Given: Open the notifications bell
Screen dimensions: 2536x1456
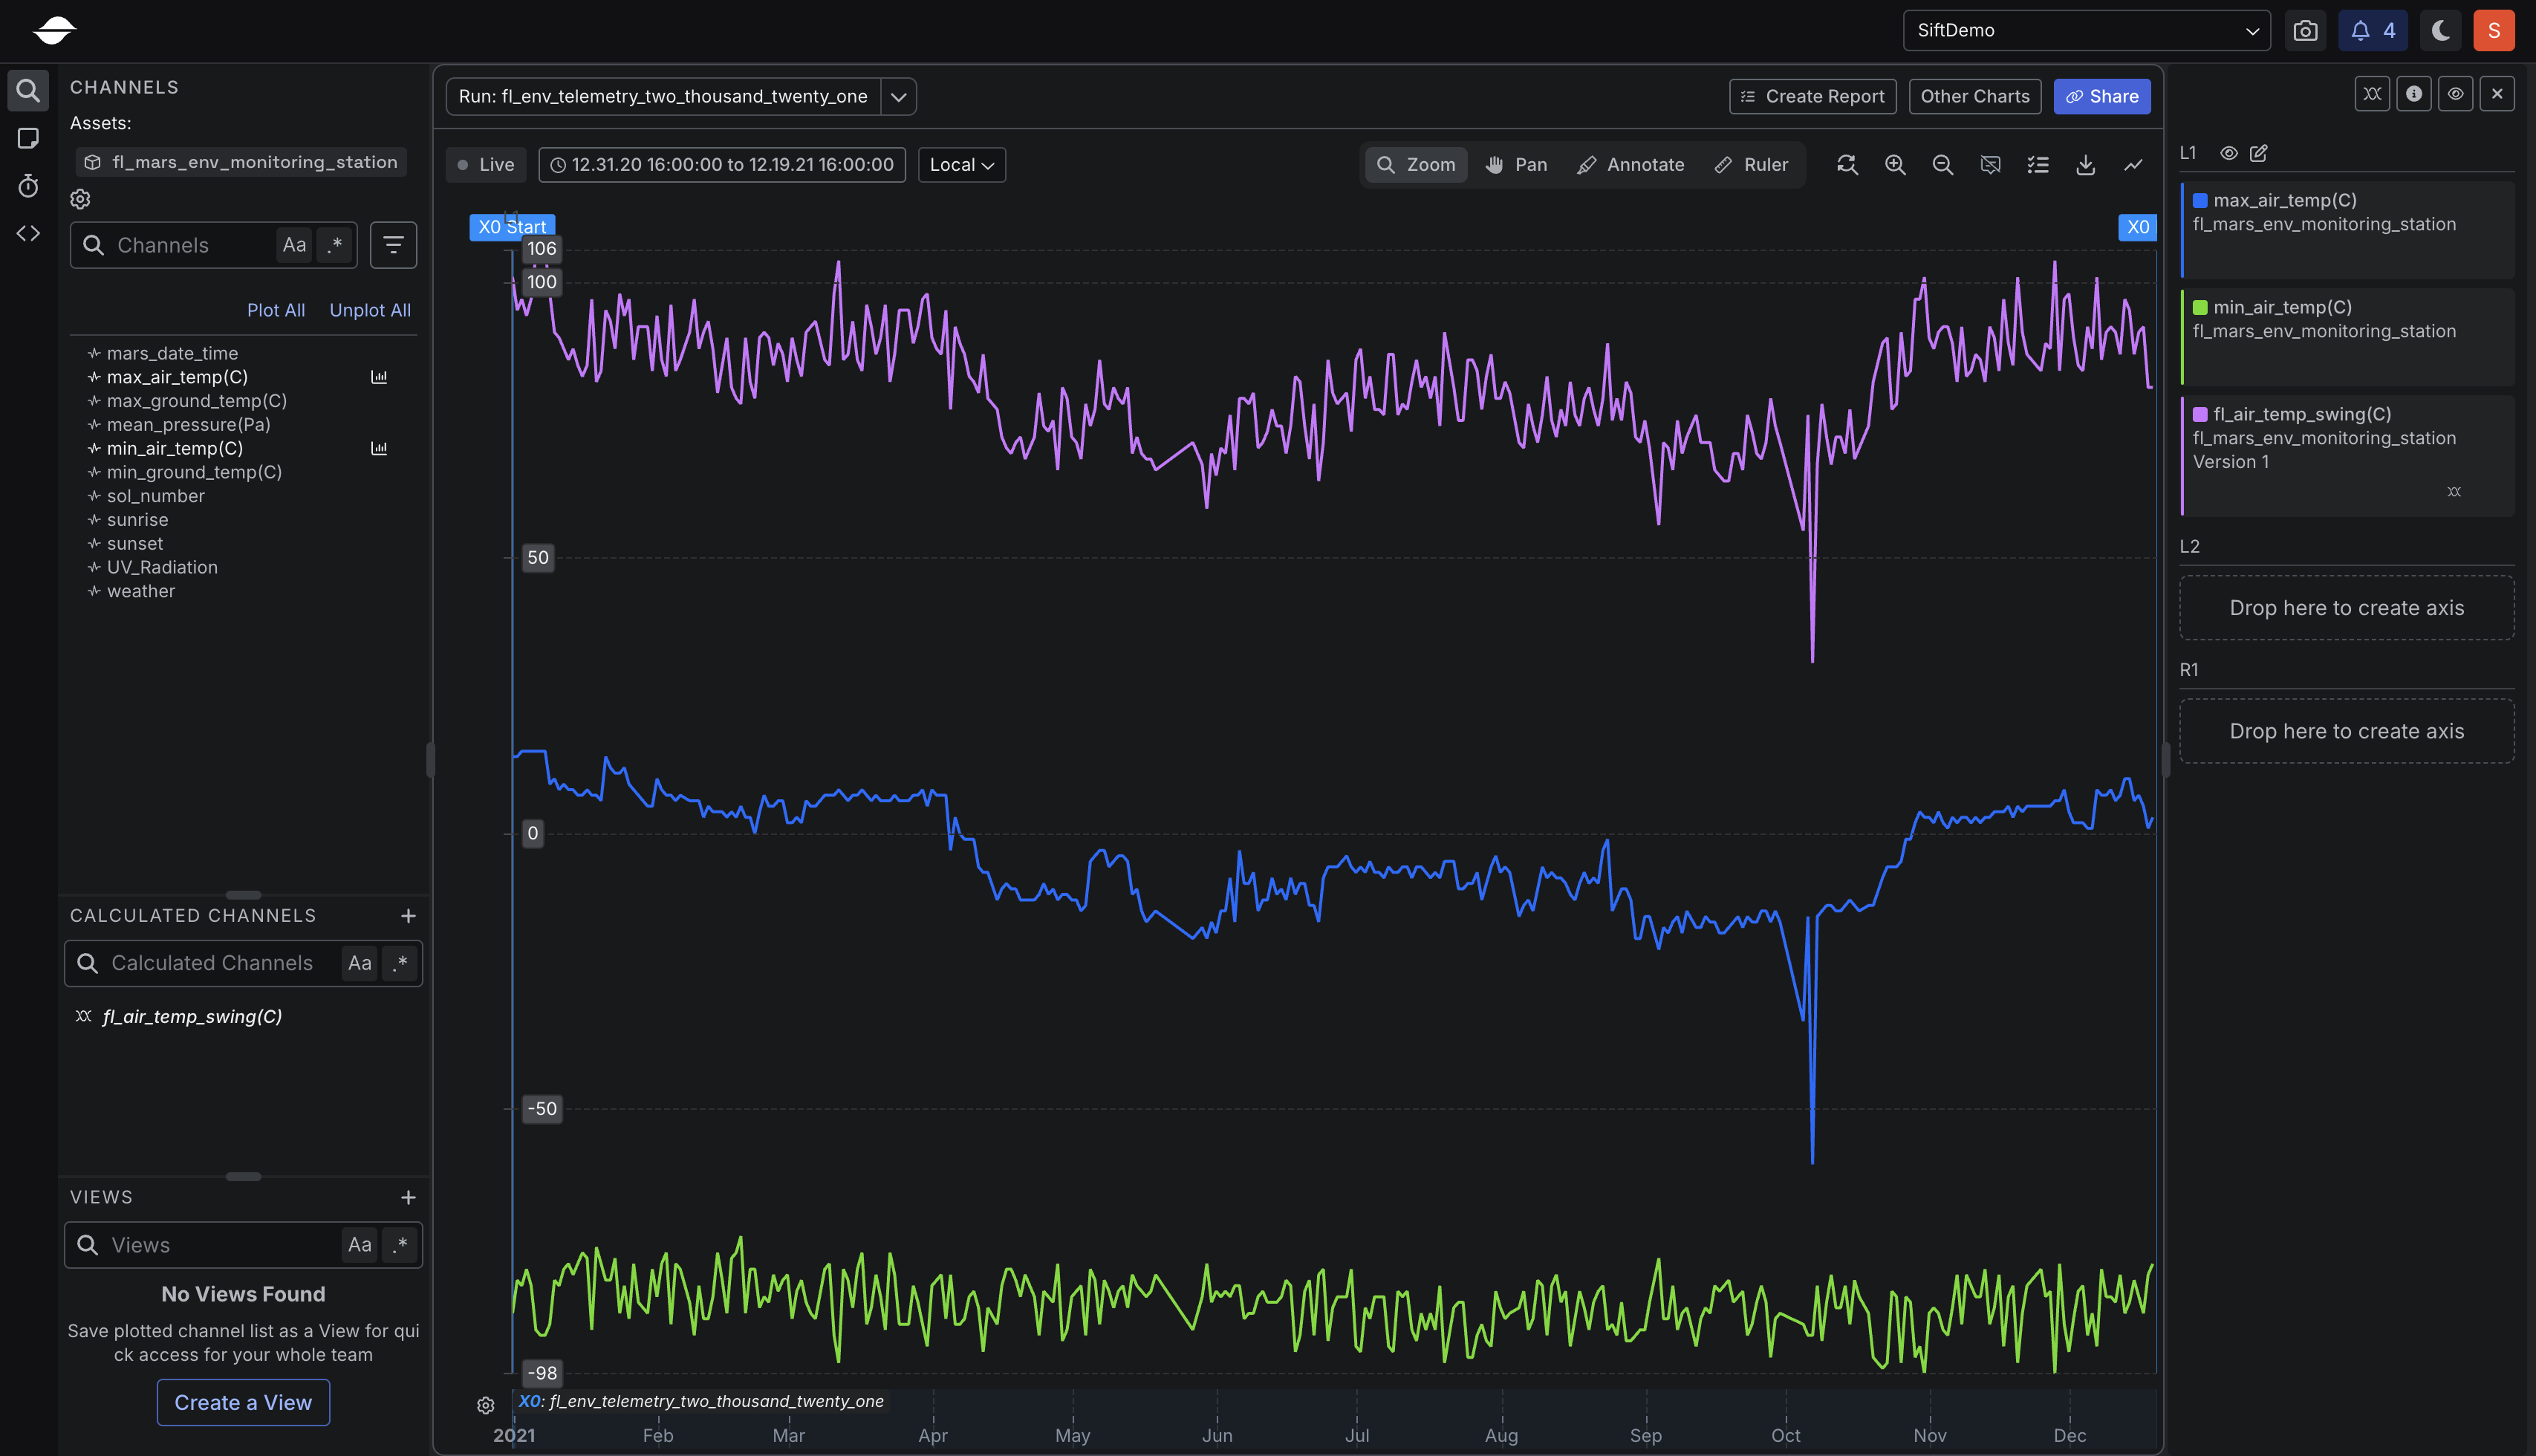Looking at the screenshot, I should point(2372,31).
